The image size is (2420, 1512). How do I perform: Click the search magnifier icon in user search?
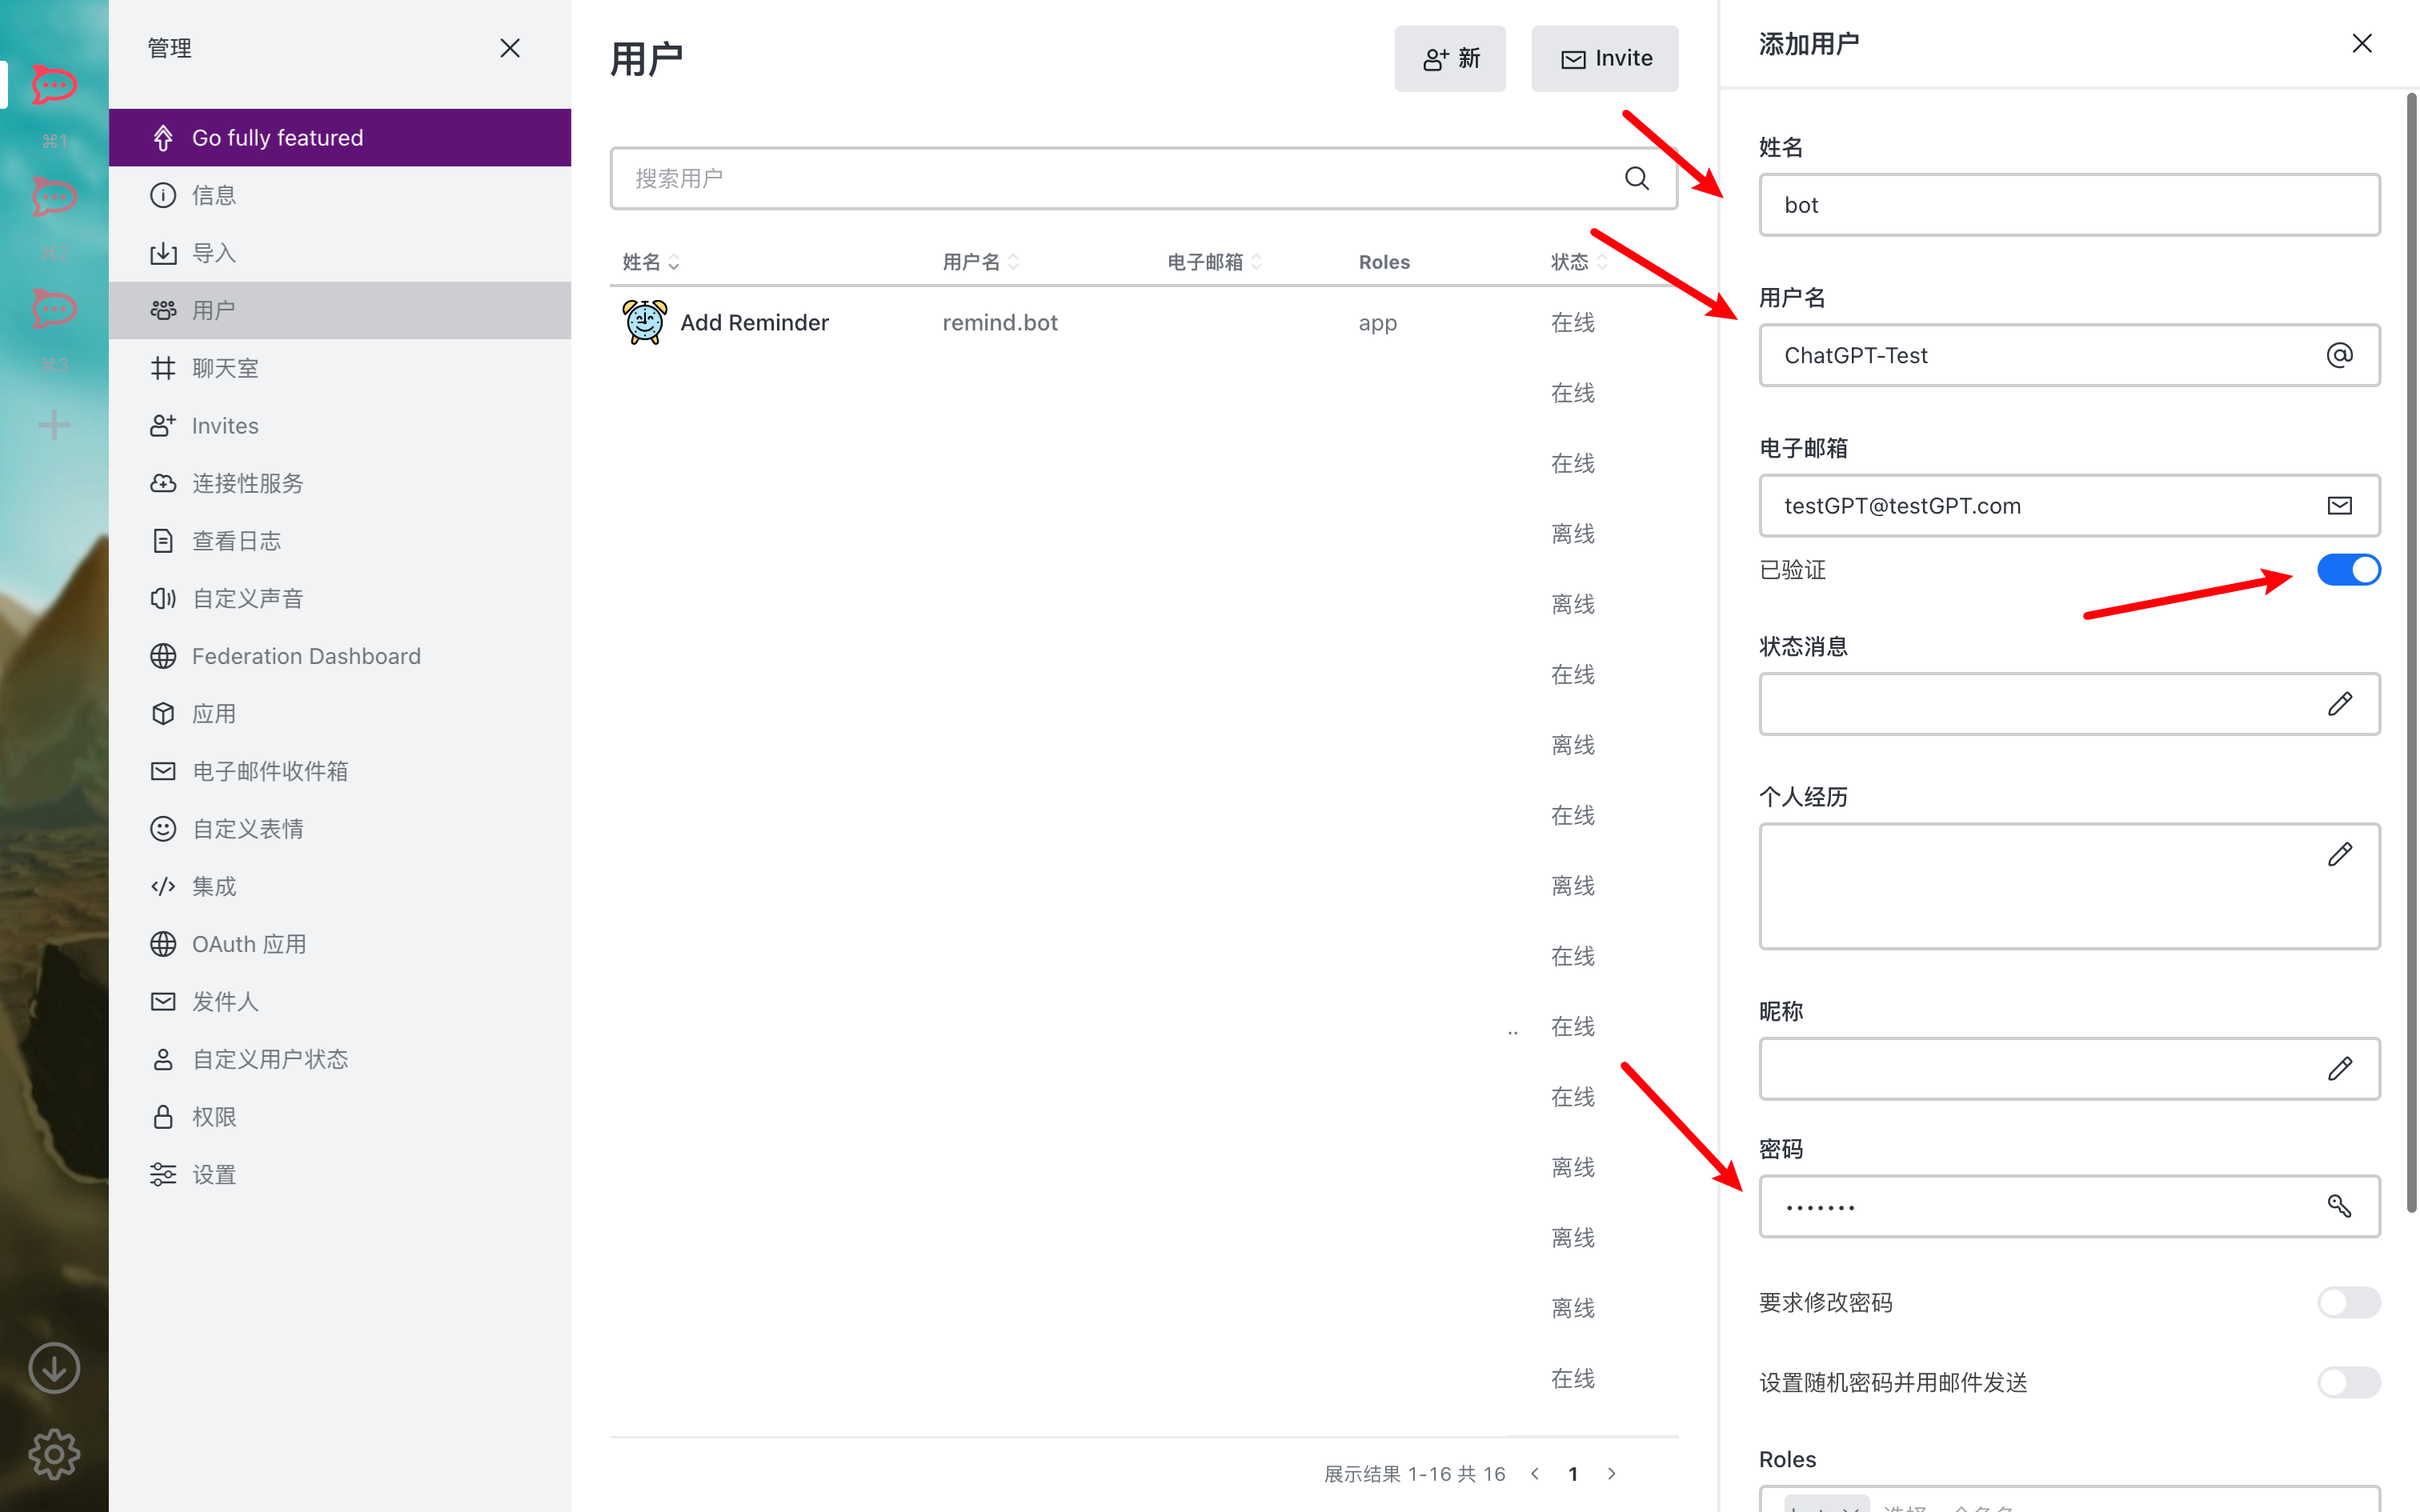pyautogui.click(x=1637, y=178)
